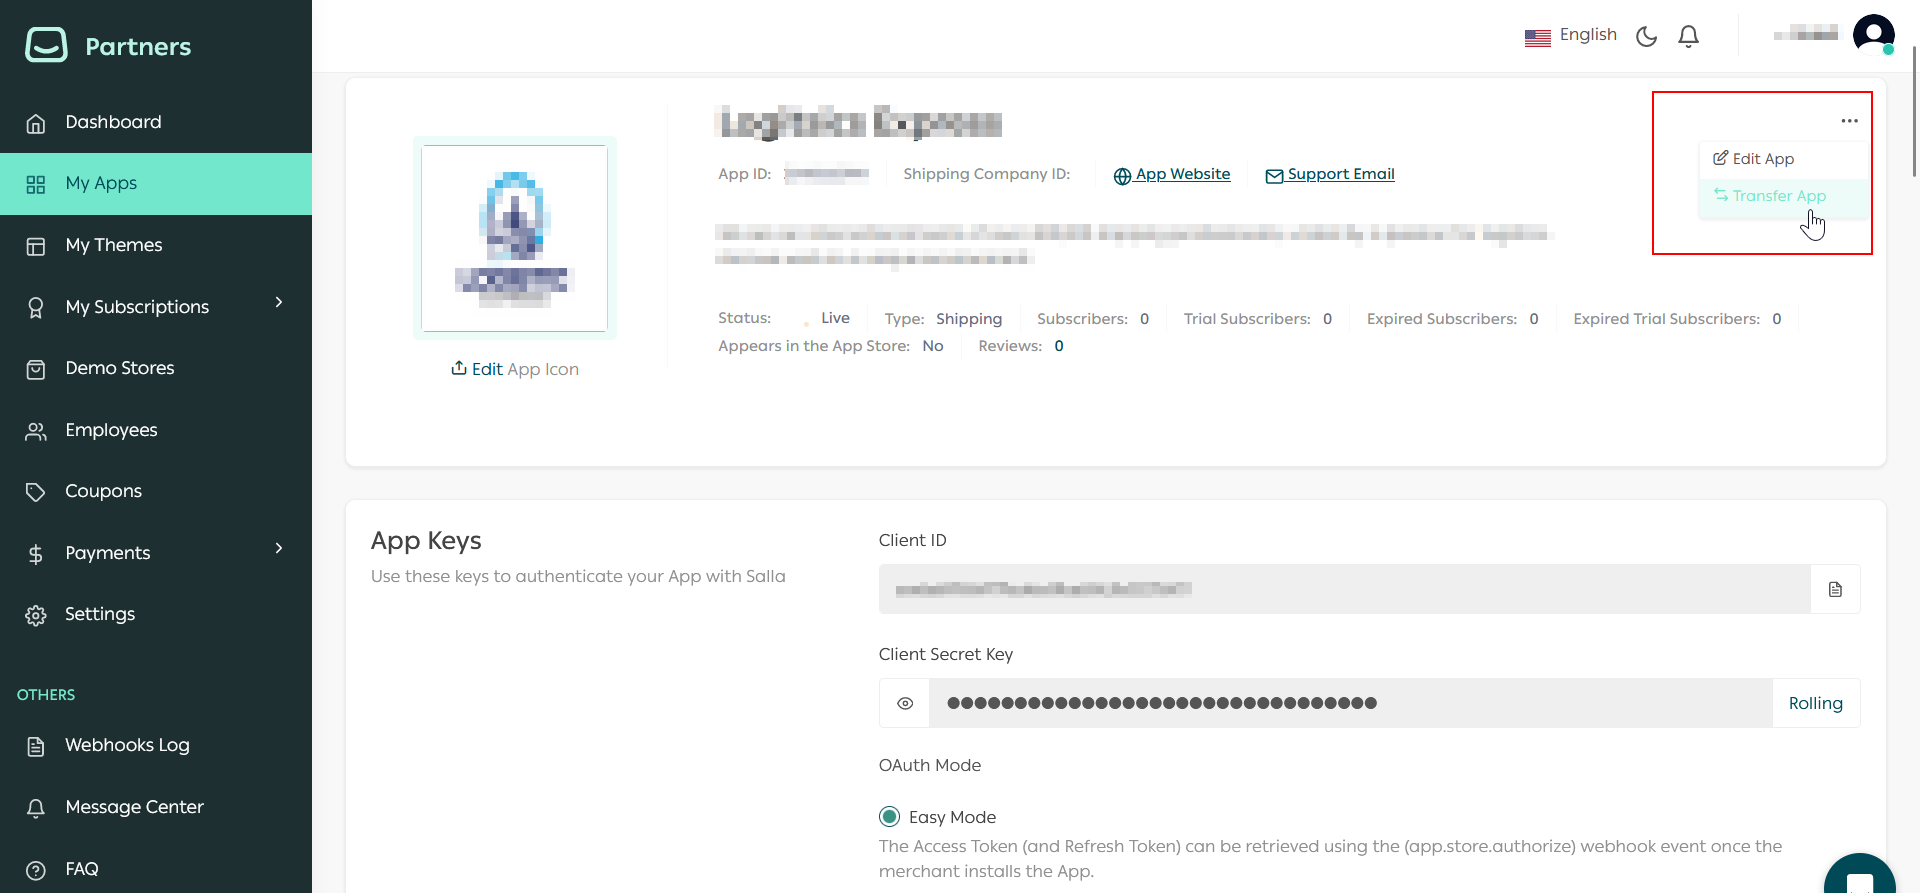The image size is (1920, 893).
Task: Click the Edit App Icon upload icon
Action: (459, 368)
